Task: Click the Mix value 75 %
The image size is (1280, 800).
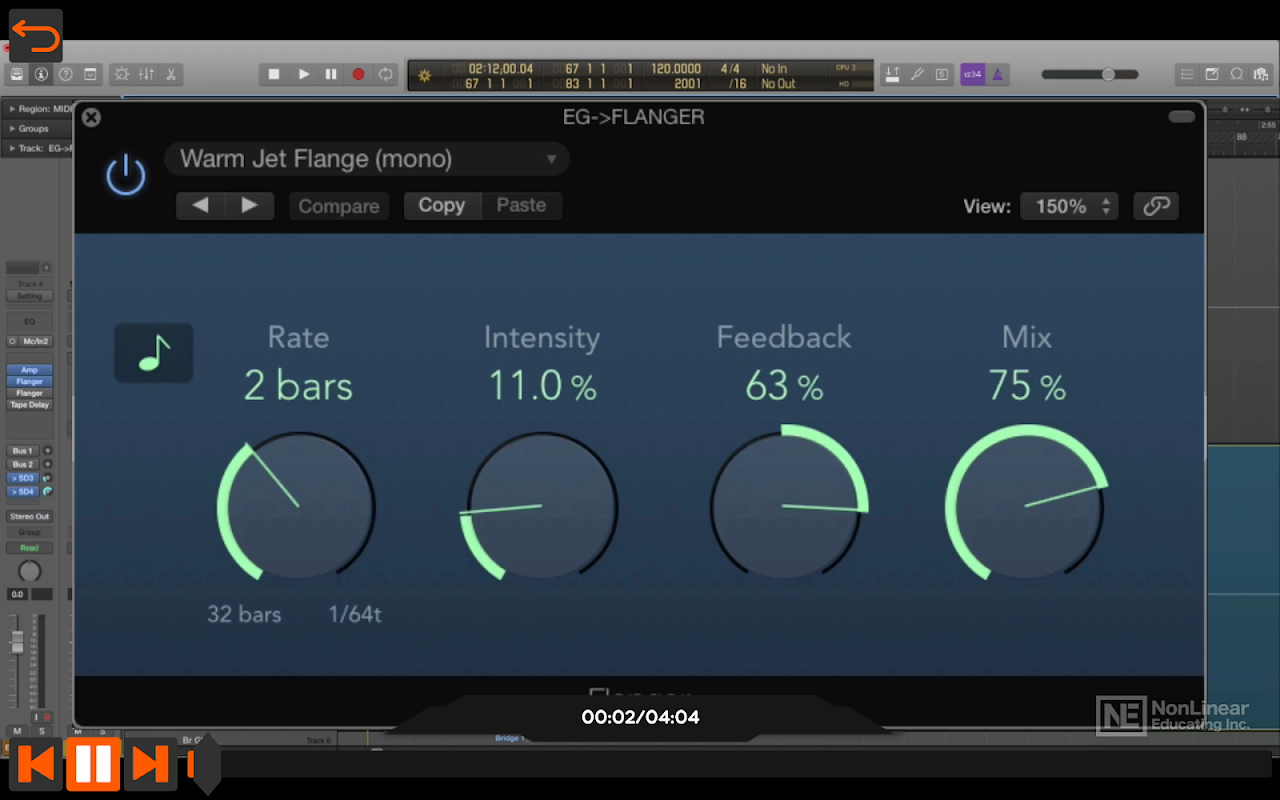Action: pos(1027,386)
